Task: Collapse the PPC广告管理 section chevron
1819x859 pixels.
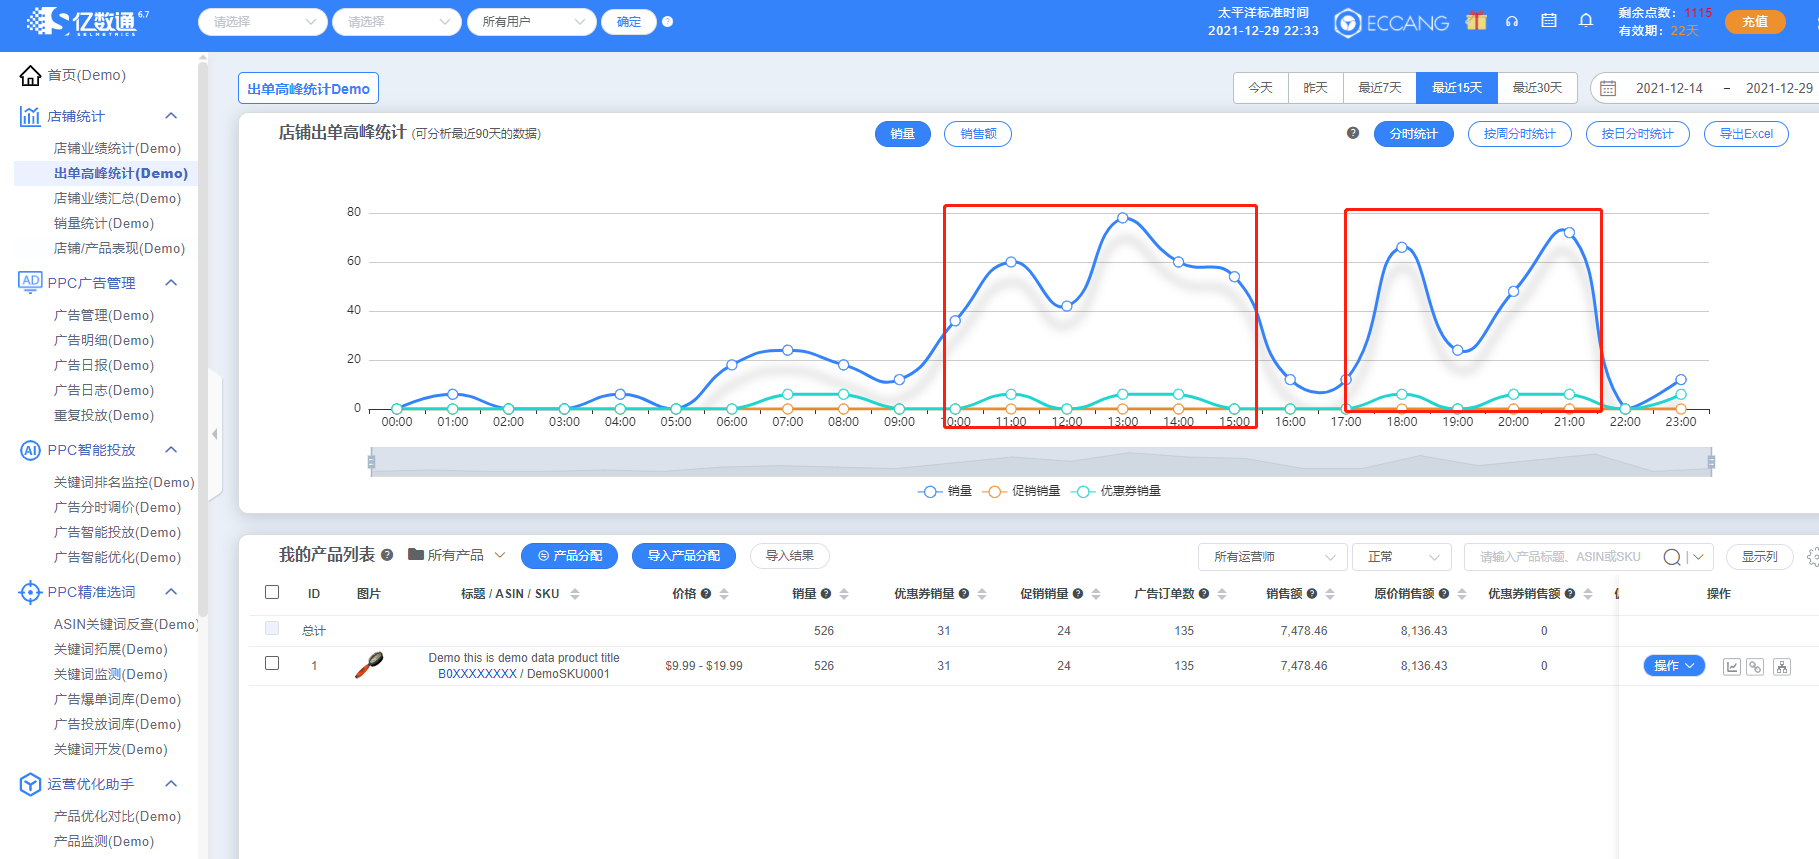Action: coord(171,283)
